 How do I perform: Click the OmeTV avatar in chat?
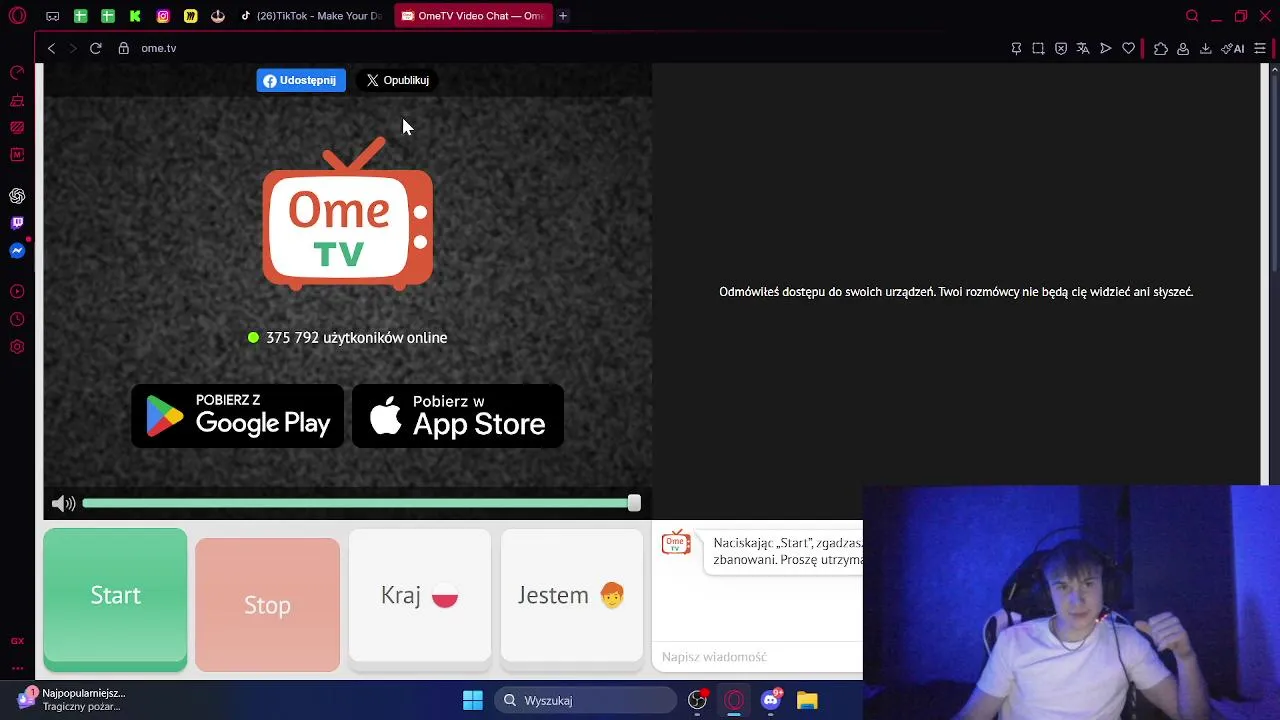[676, 544]
